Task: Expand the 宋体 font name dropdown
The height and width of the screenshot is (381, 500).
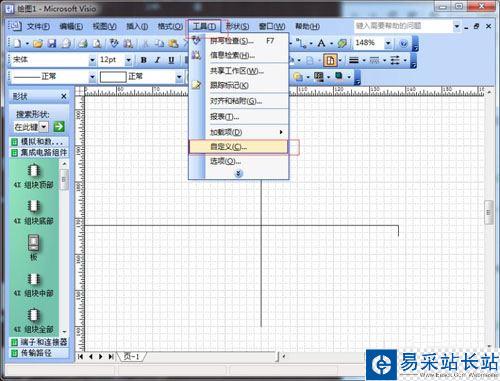Action: point(92,60)
